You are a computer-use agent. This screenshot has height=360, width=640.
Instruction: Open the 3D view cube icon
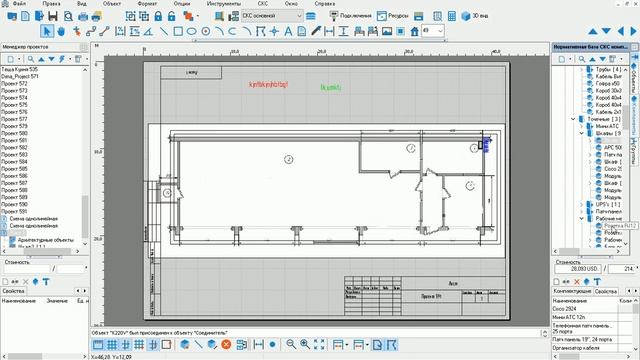[x=466, y=16]
